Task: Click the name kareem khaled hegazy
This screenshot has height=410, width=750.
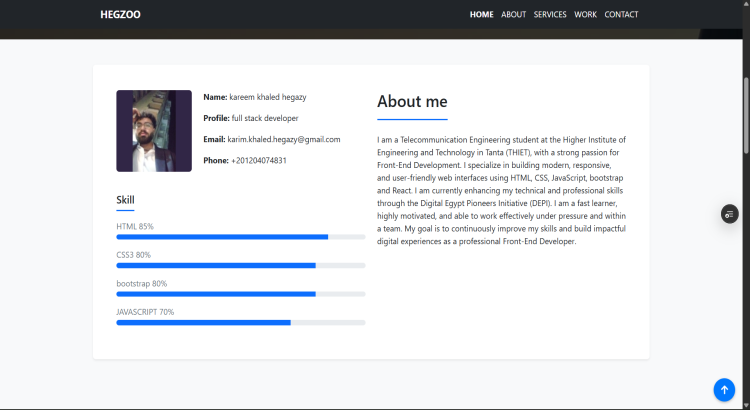Action: tap(268, 97)
